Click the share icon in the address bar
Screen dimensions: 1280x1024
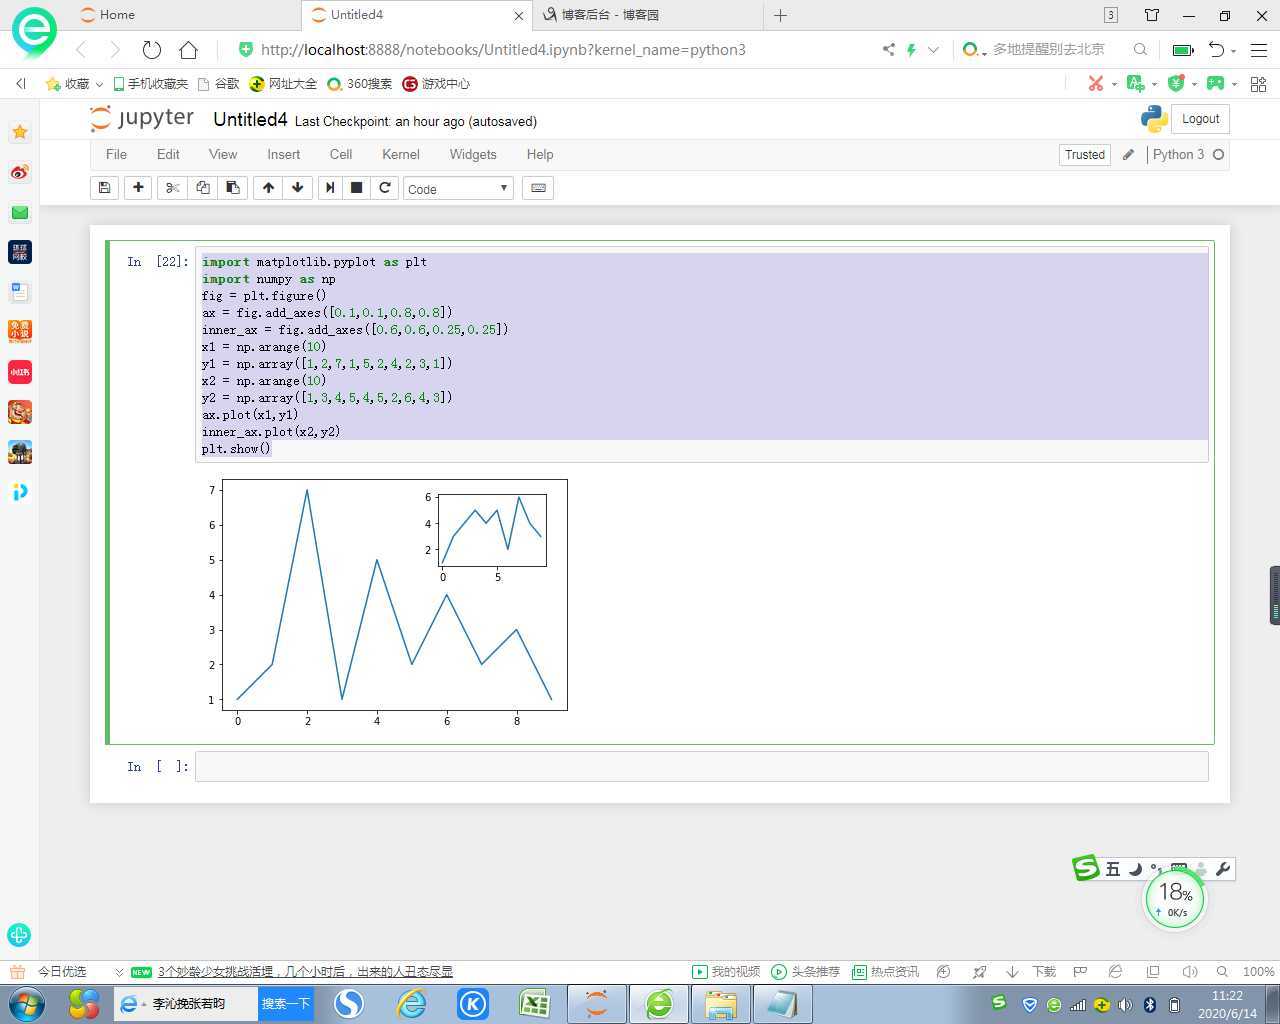point(888,49)
